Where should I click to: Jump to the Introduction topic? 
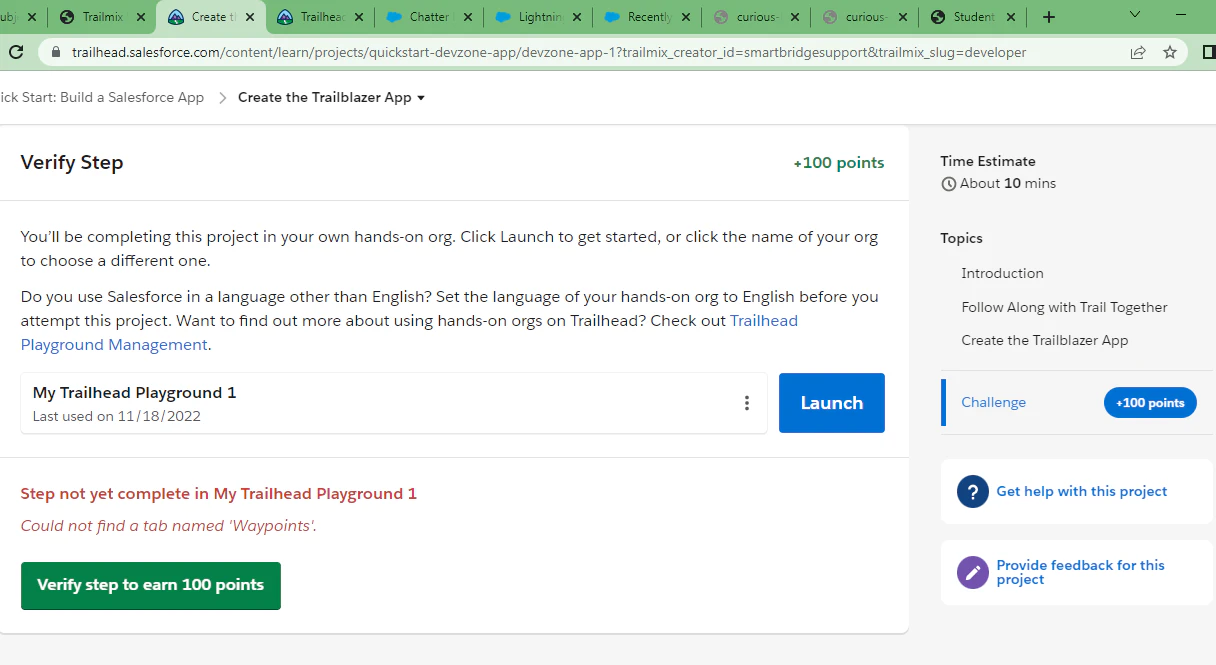1002,273
